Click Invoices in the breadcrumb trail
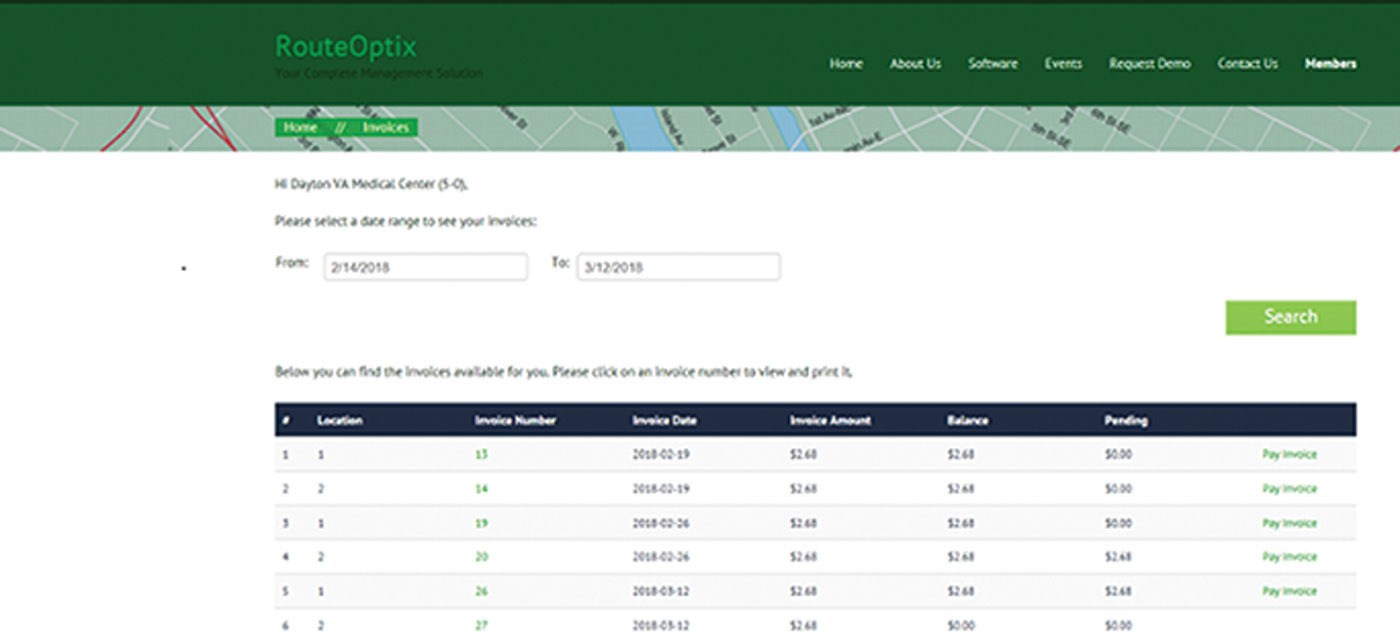The width and height of the screenshot is (1400, 641). pyautogui.click(x=384, y=128)
